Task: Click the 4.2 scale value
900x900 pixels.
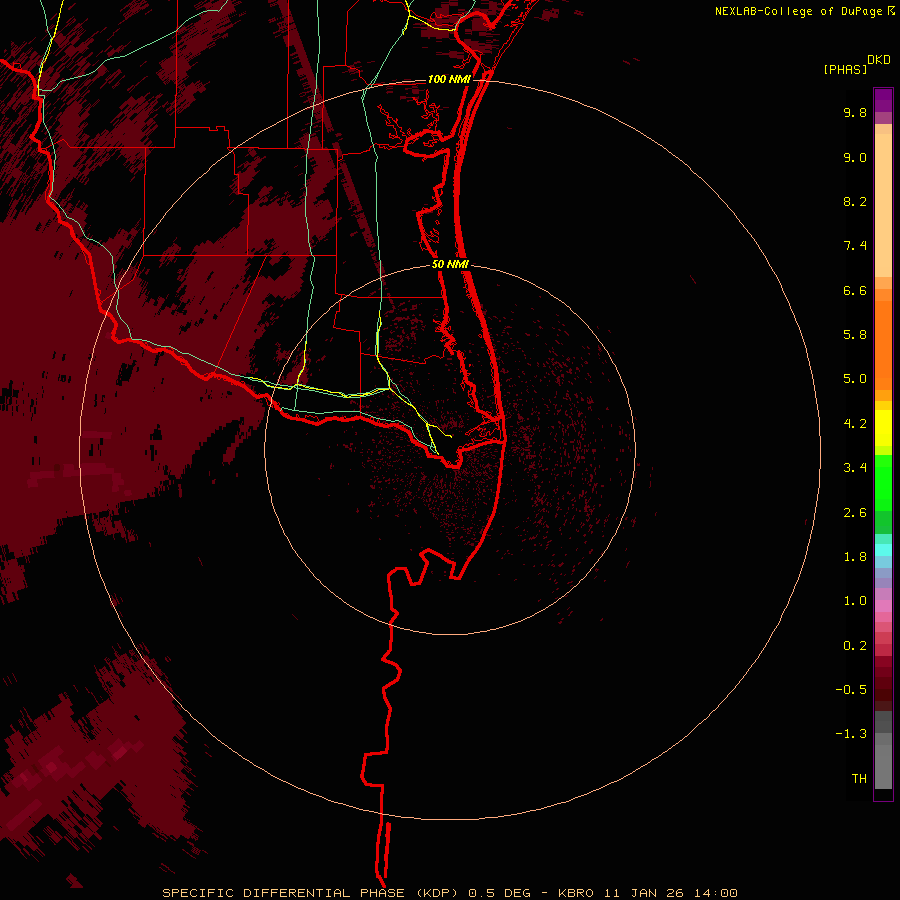Action: (855, 424)
